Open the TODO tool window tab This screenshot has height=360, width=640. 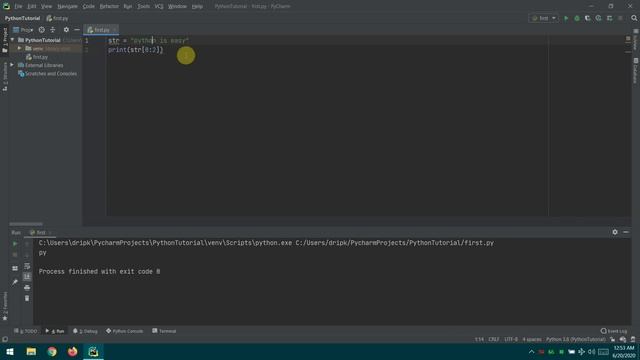(26, 331)
